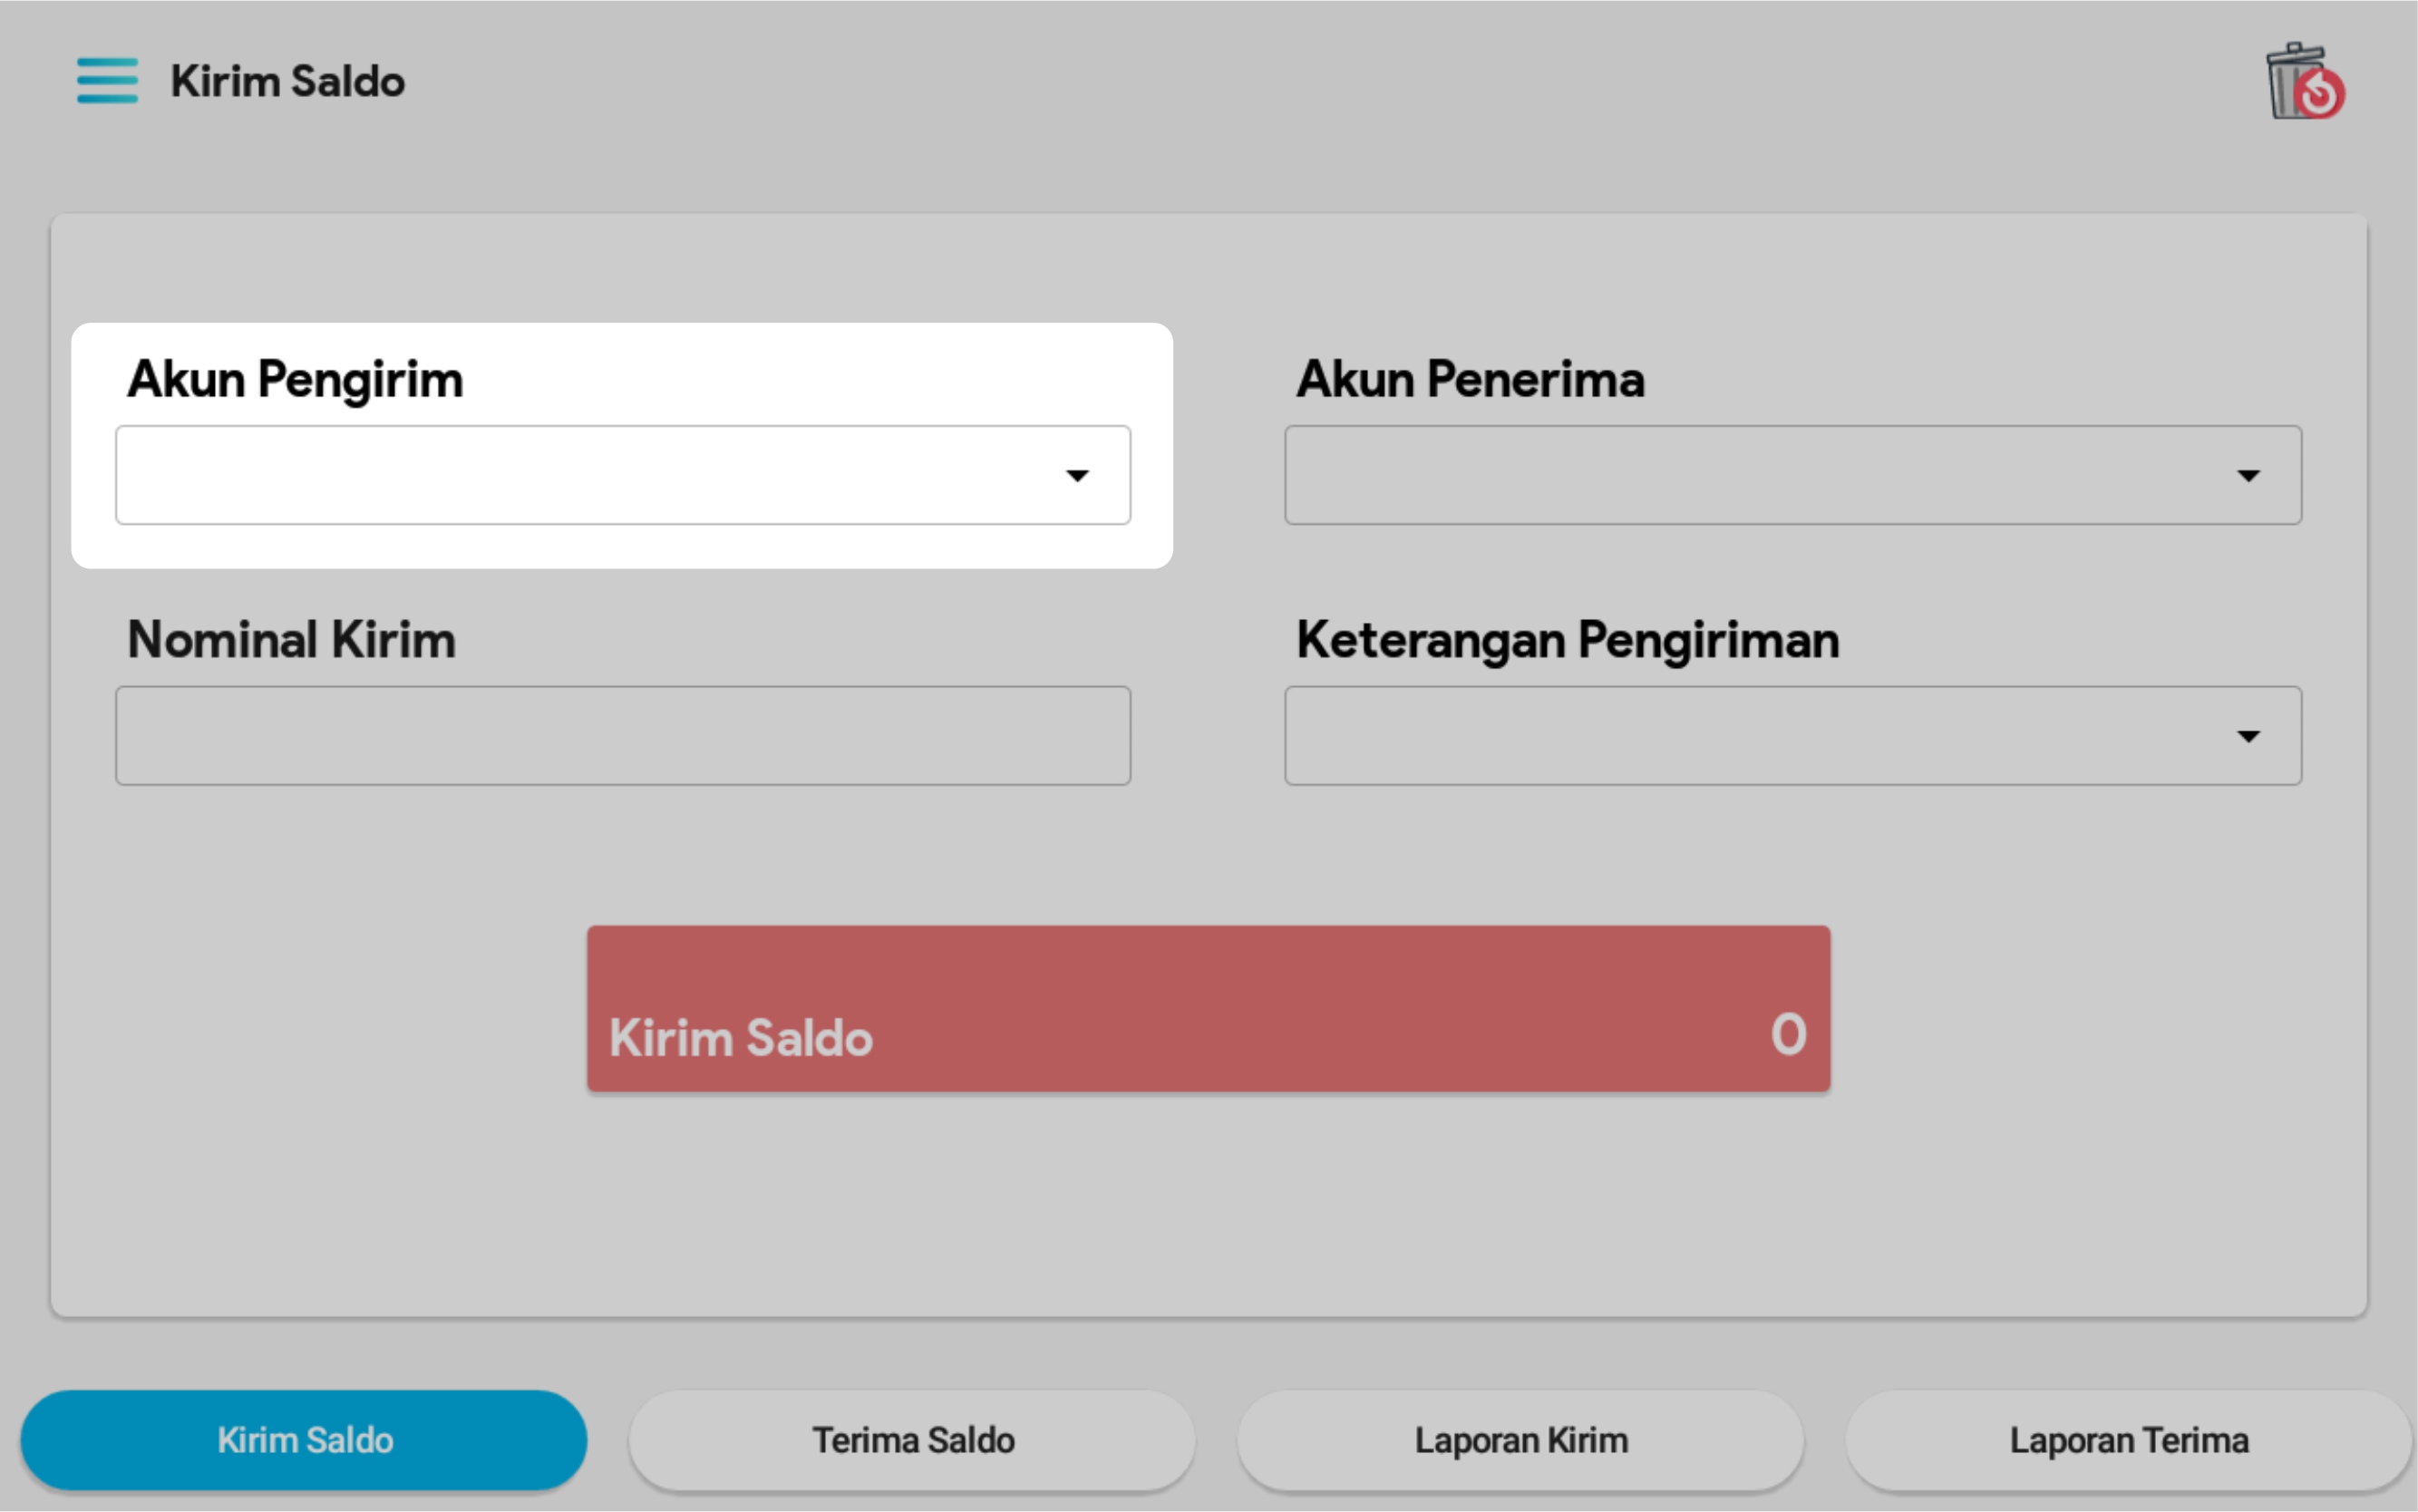Switch to the Terima Saldo tab
The width and height of the screenshot is (2418, 1512).
(912, 1440)
